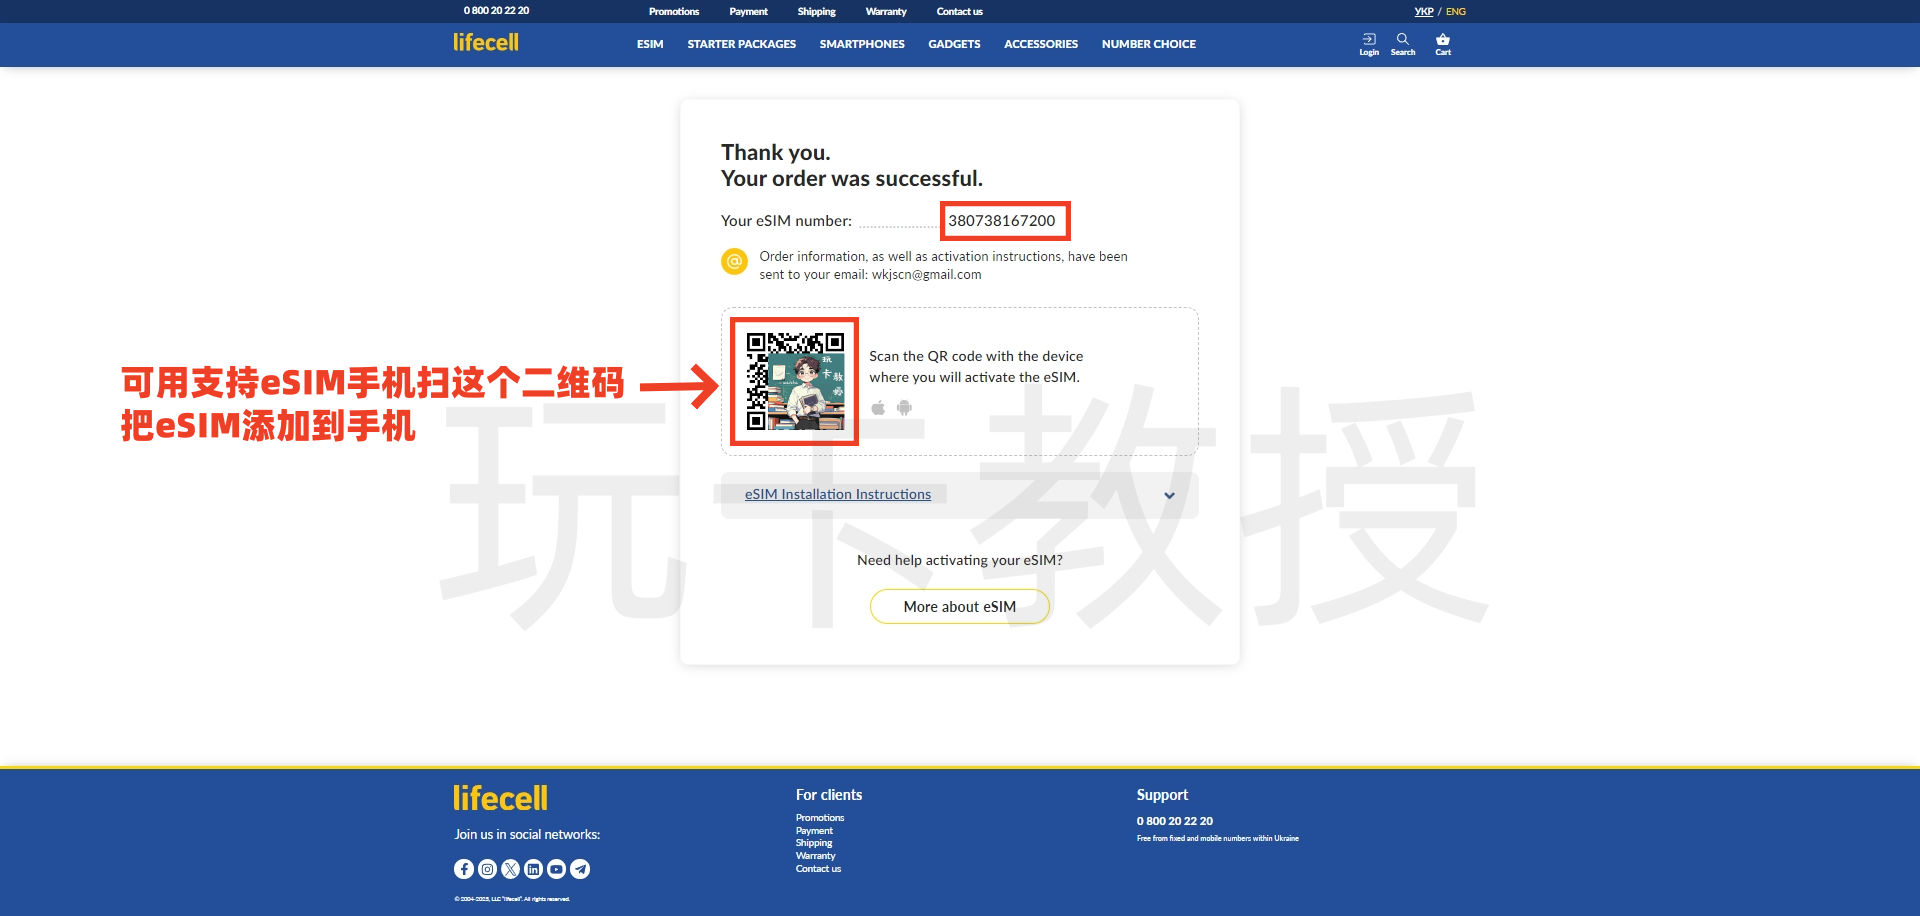Open the NUMBER CHOICE menu item
The image size is (1920, 916).
click(1149, 44)
